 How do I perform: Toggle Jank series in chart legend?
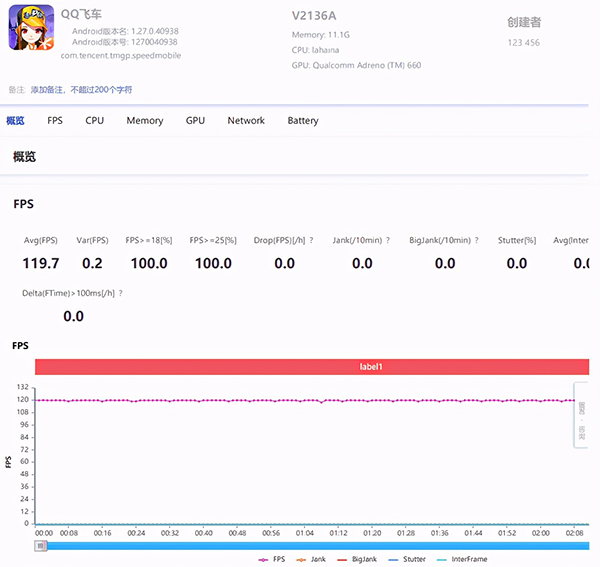point(313,559)
